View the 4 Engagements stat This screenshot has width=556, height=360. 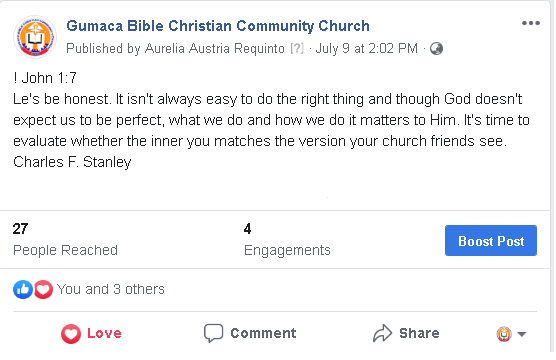pos(287,239)
